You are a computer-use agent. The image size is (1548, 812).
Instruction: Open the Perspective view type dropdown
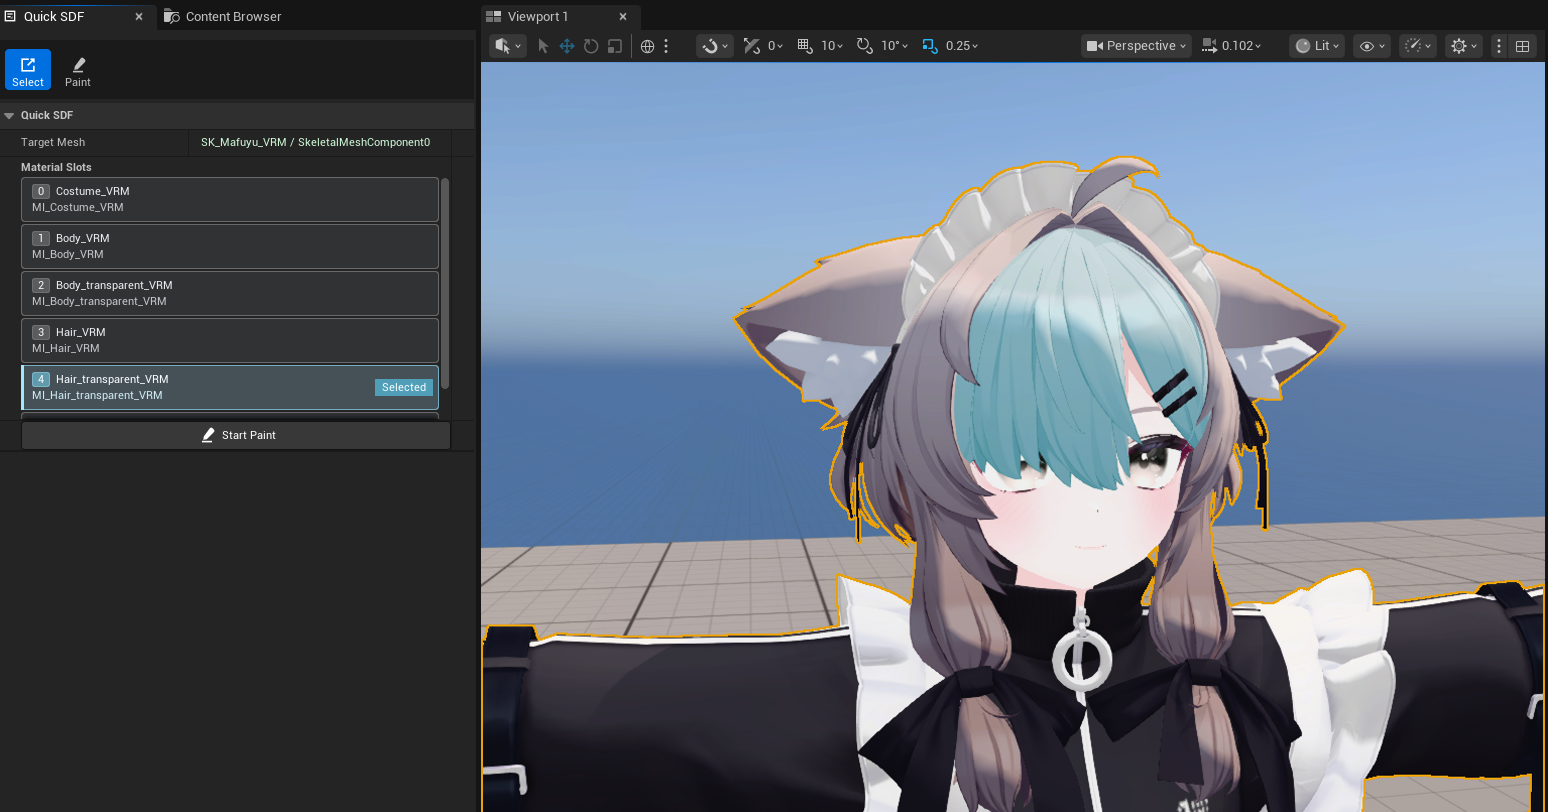1136,46
